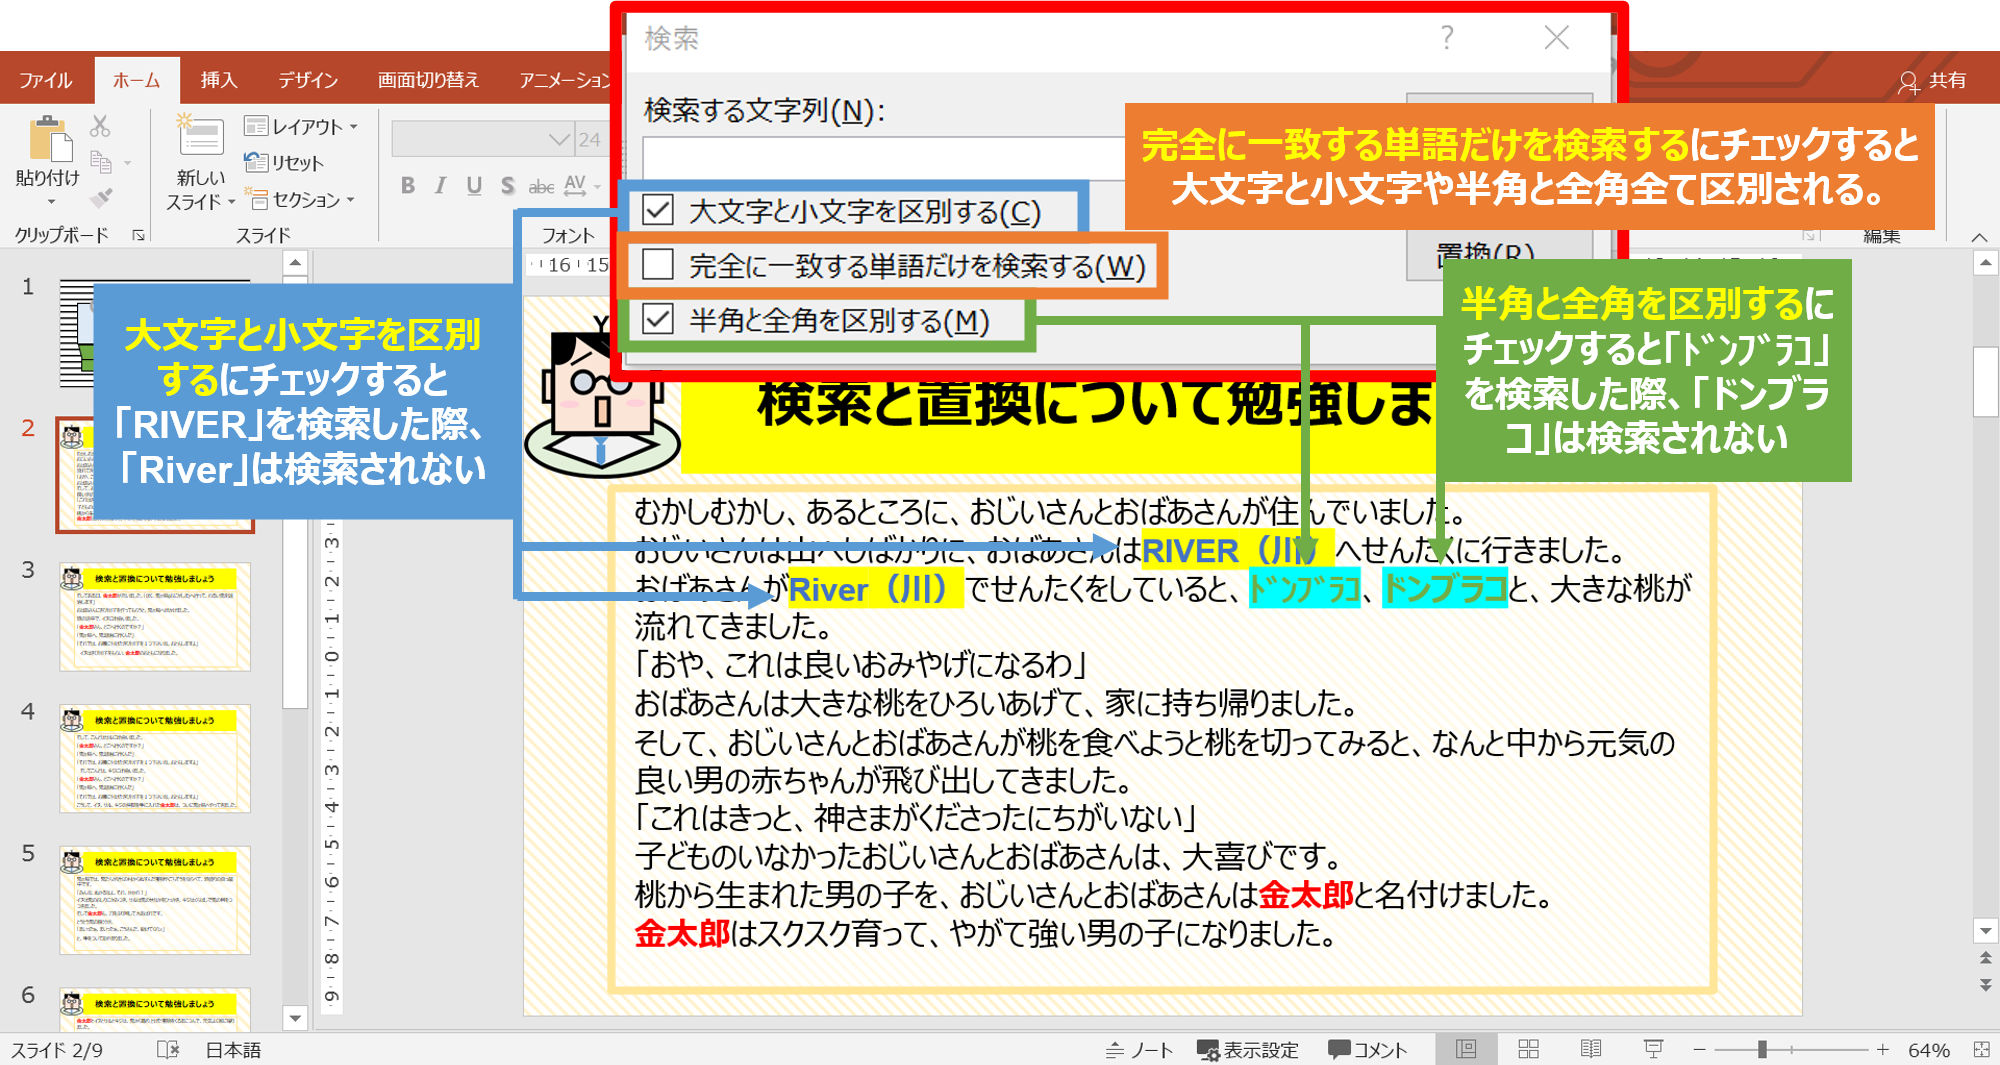Open the font name dropdown

[x=558, y=140]
